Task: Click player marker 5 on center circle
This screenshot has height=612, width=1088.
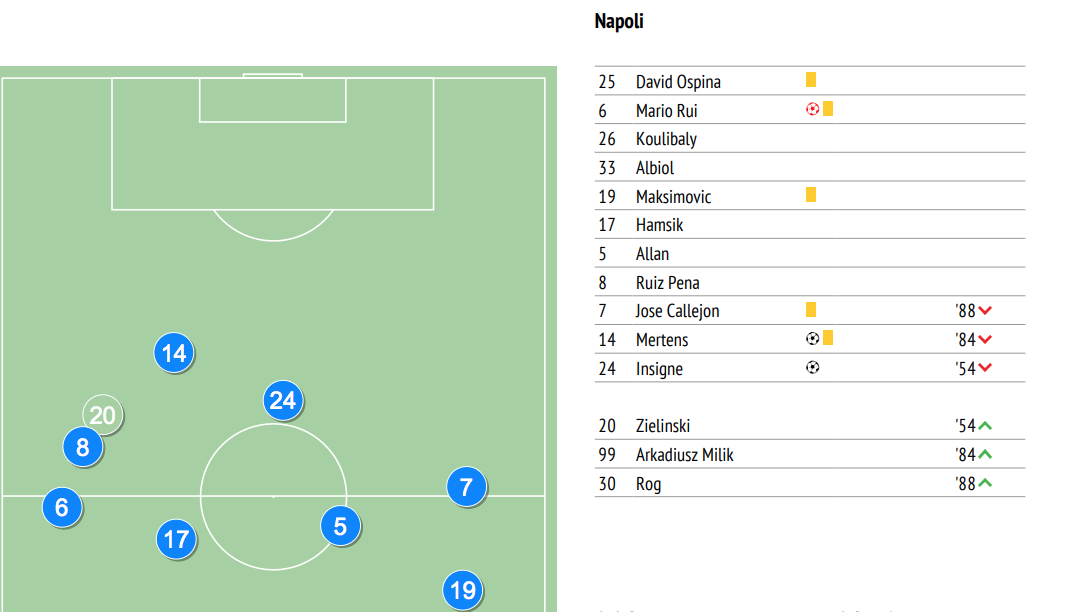Action: [340, 526]
